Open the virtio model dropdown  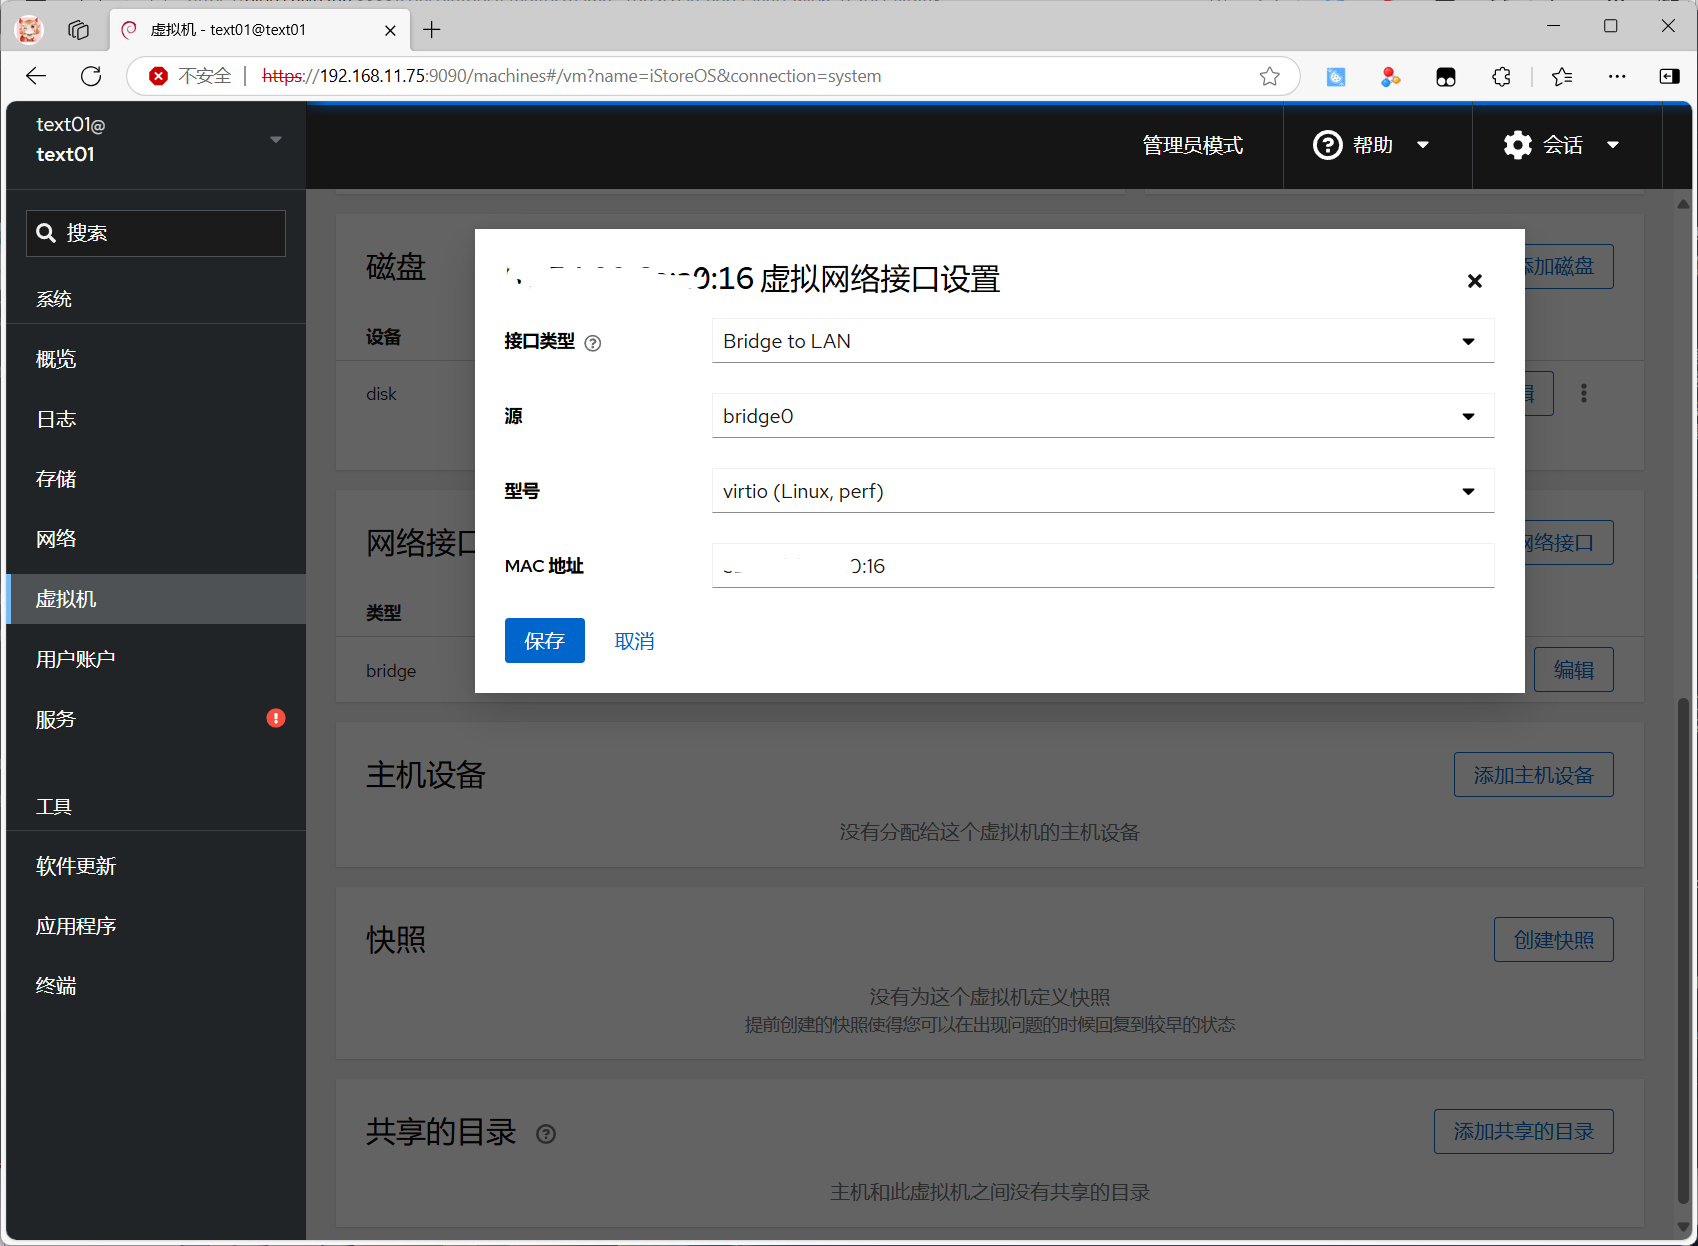click(1102, 491)
